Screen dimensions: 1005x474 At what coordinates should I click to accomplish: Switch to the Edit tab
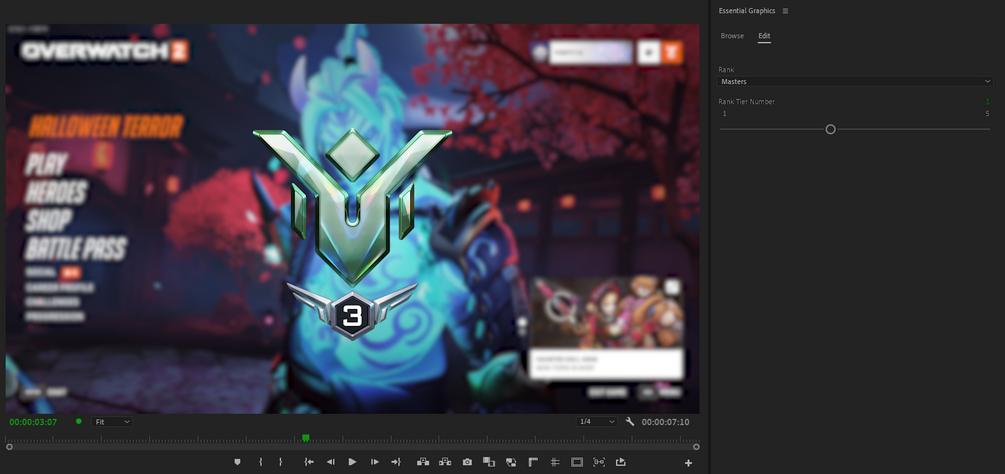coord(764,36)
